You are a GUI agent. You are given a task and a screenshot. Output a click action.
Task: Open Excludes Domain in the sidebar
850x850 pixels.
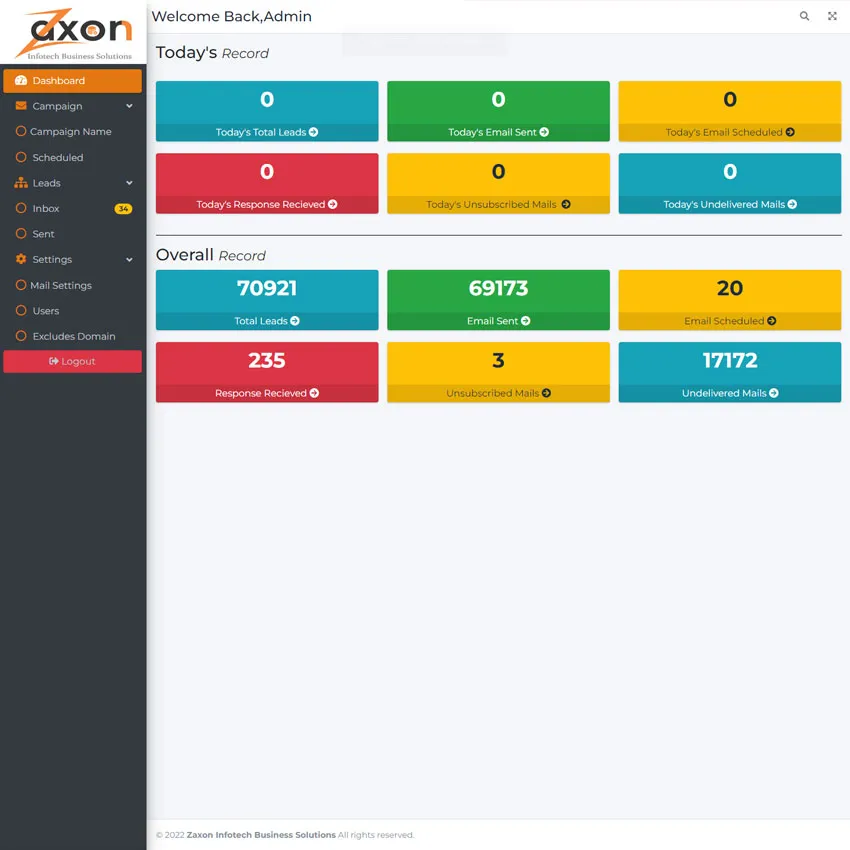(x=73, y=336)
